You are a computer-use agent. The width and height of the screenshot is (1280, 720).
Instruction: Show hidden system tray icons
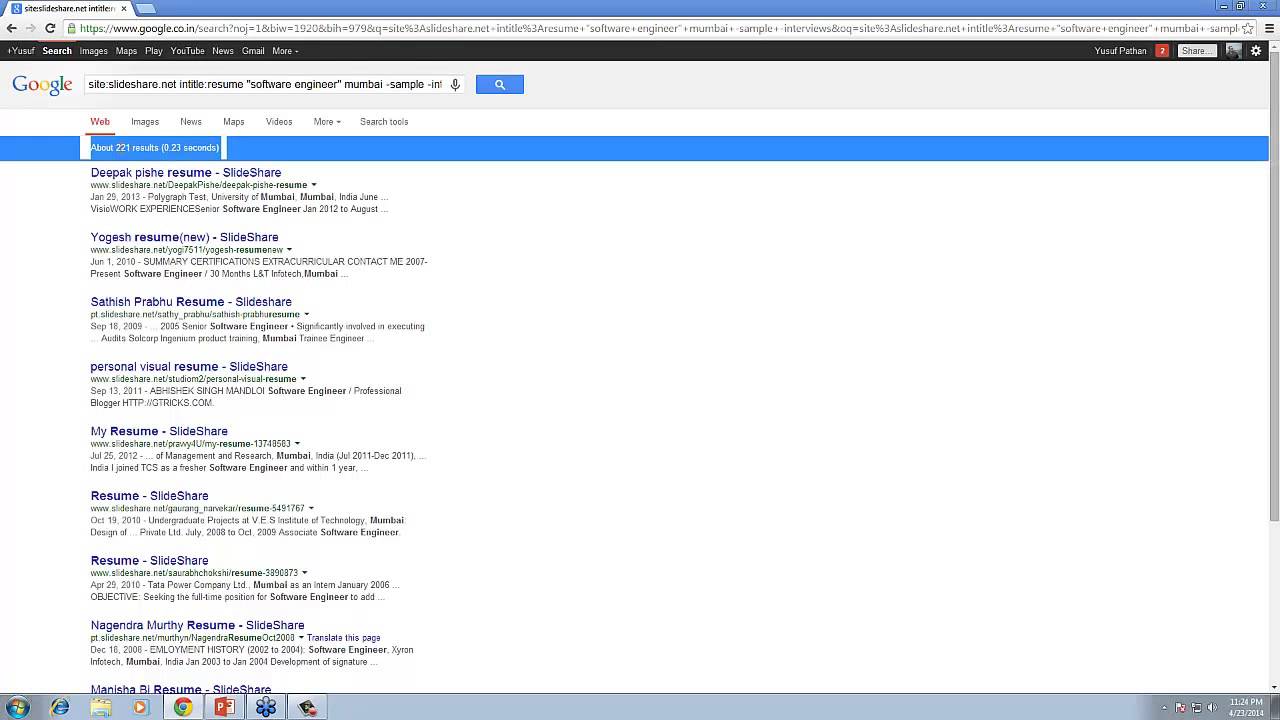tap(1164, 707)
